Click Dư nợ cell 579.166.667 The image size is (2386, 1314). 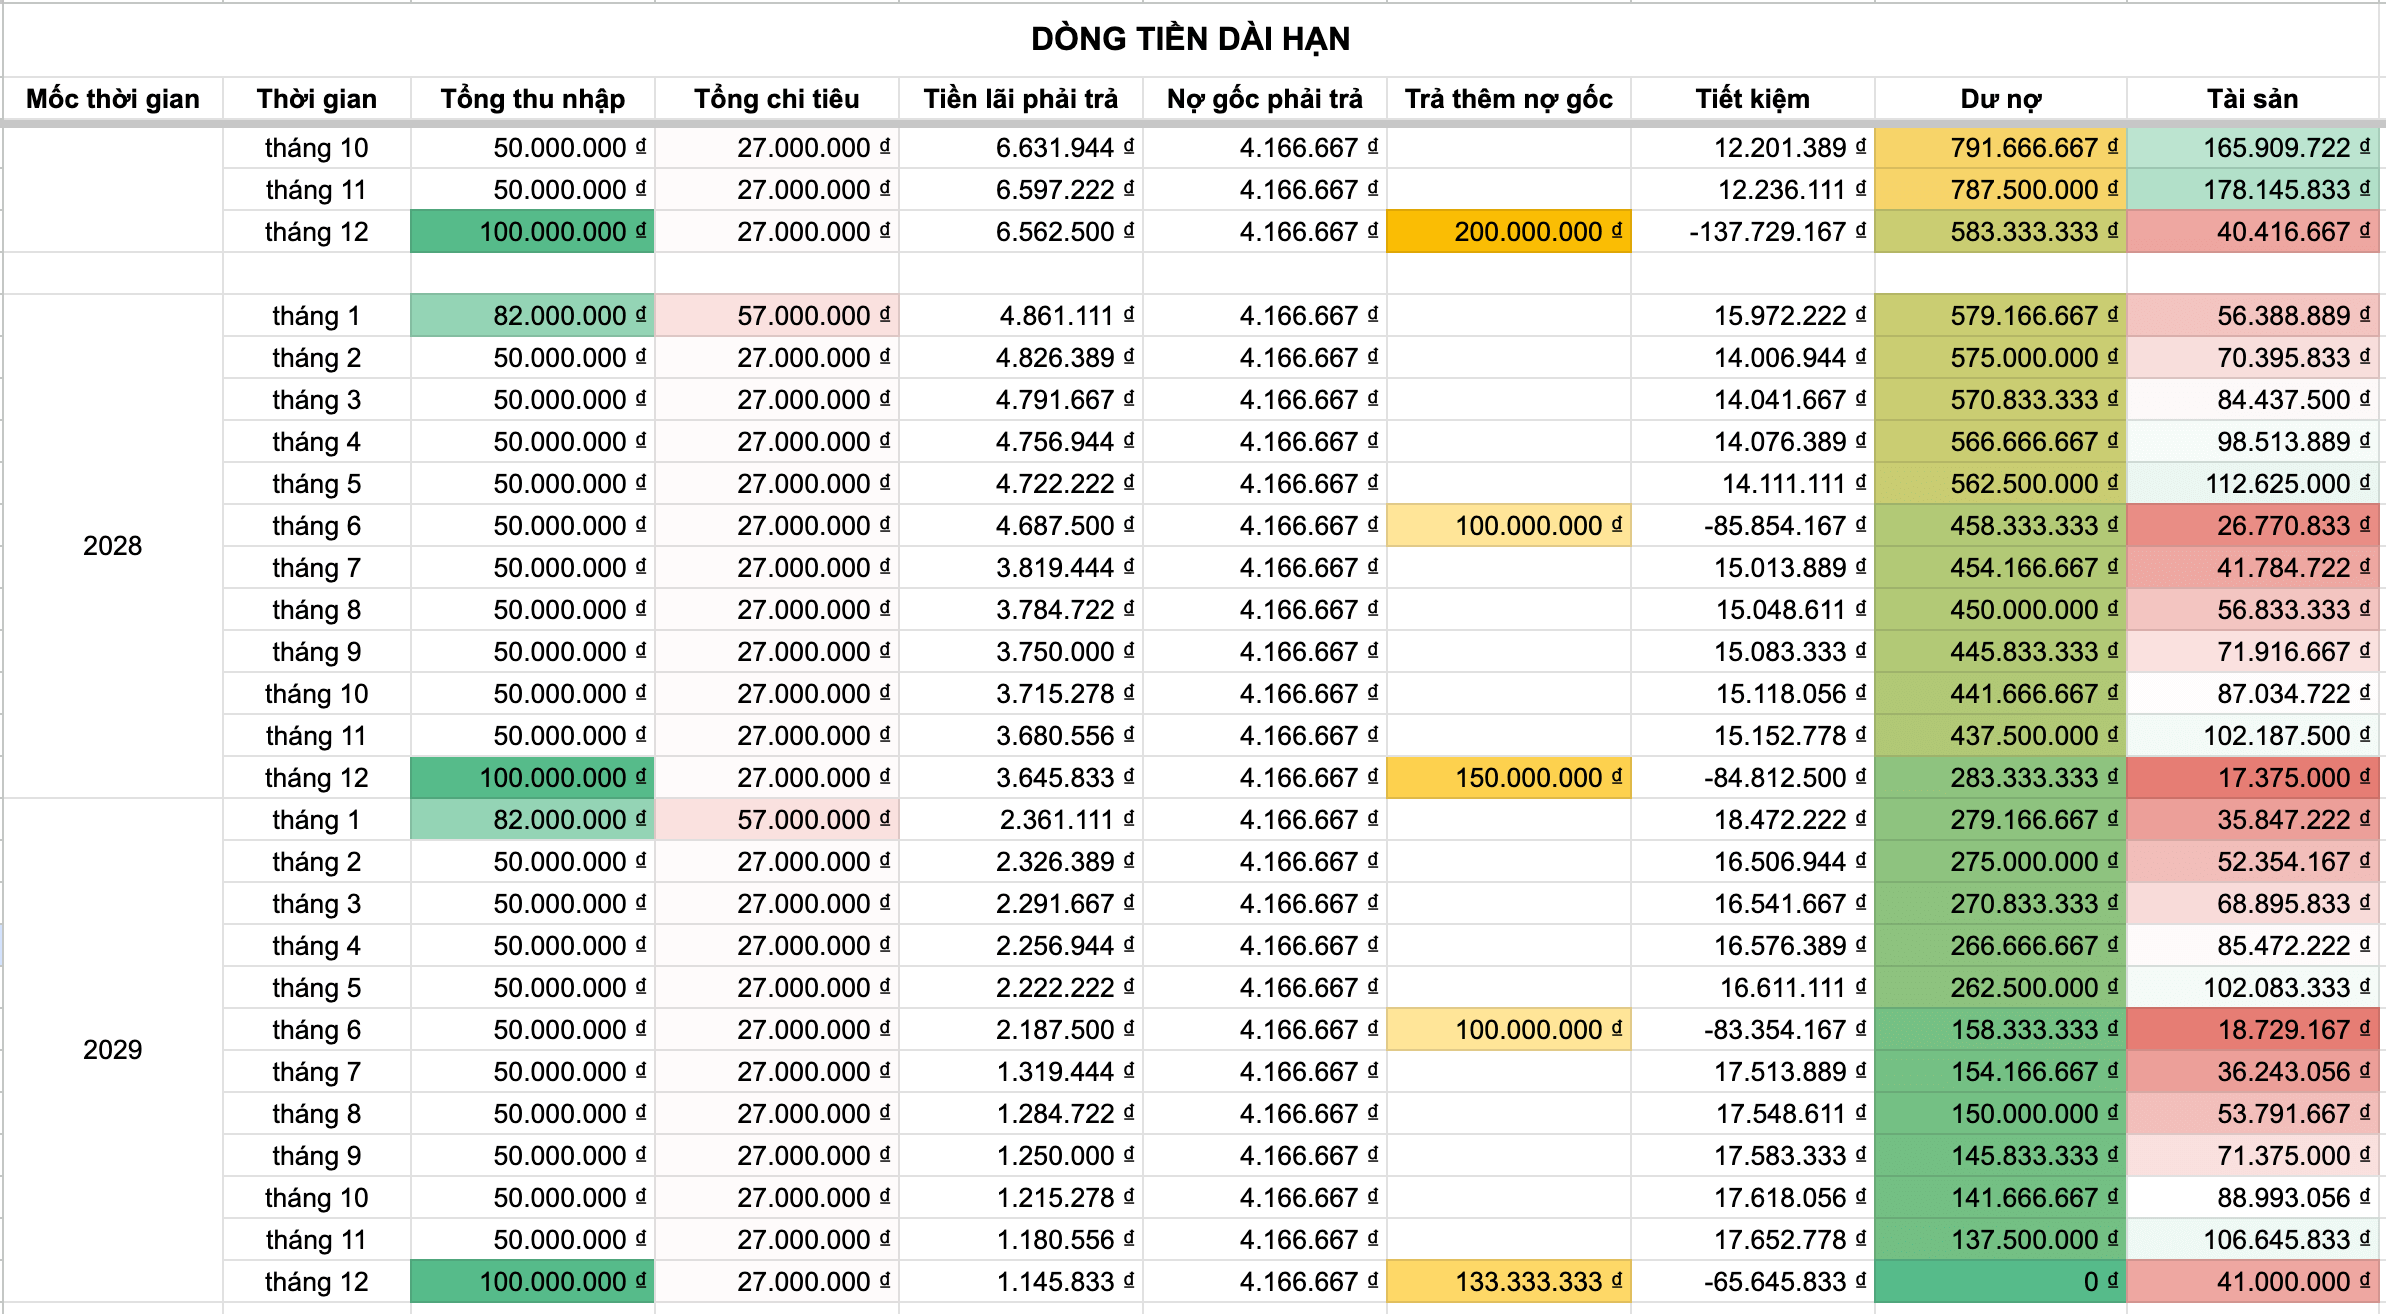(x=2001, y=316)
